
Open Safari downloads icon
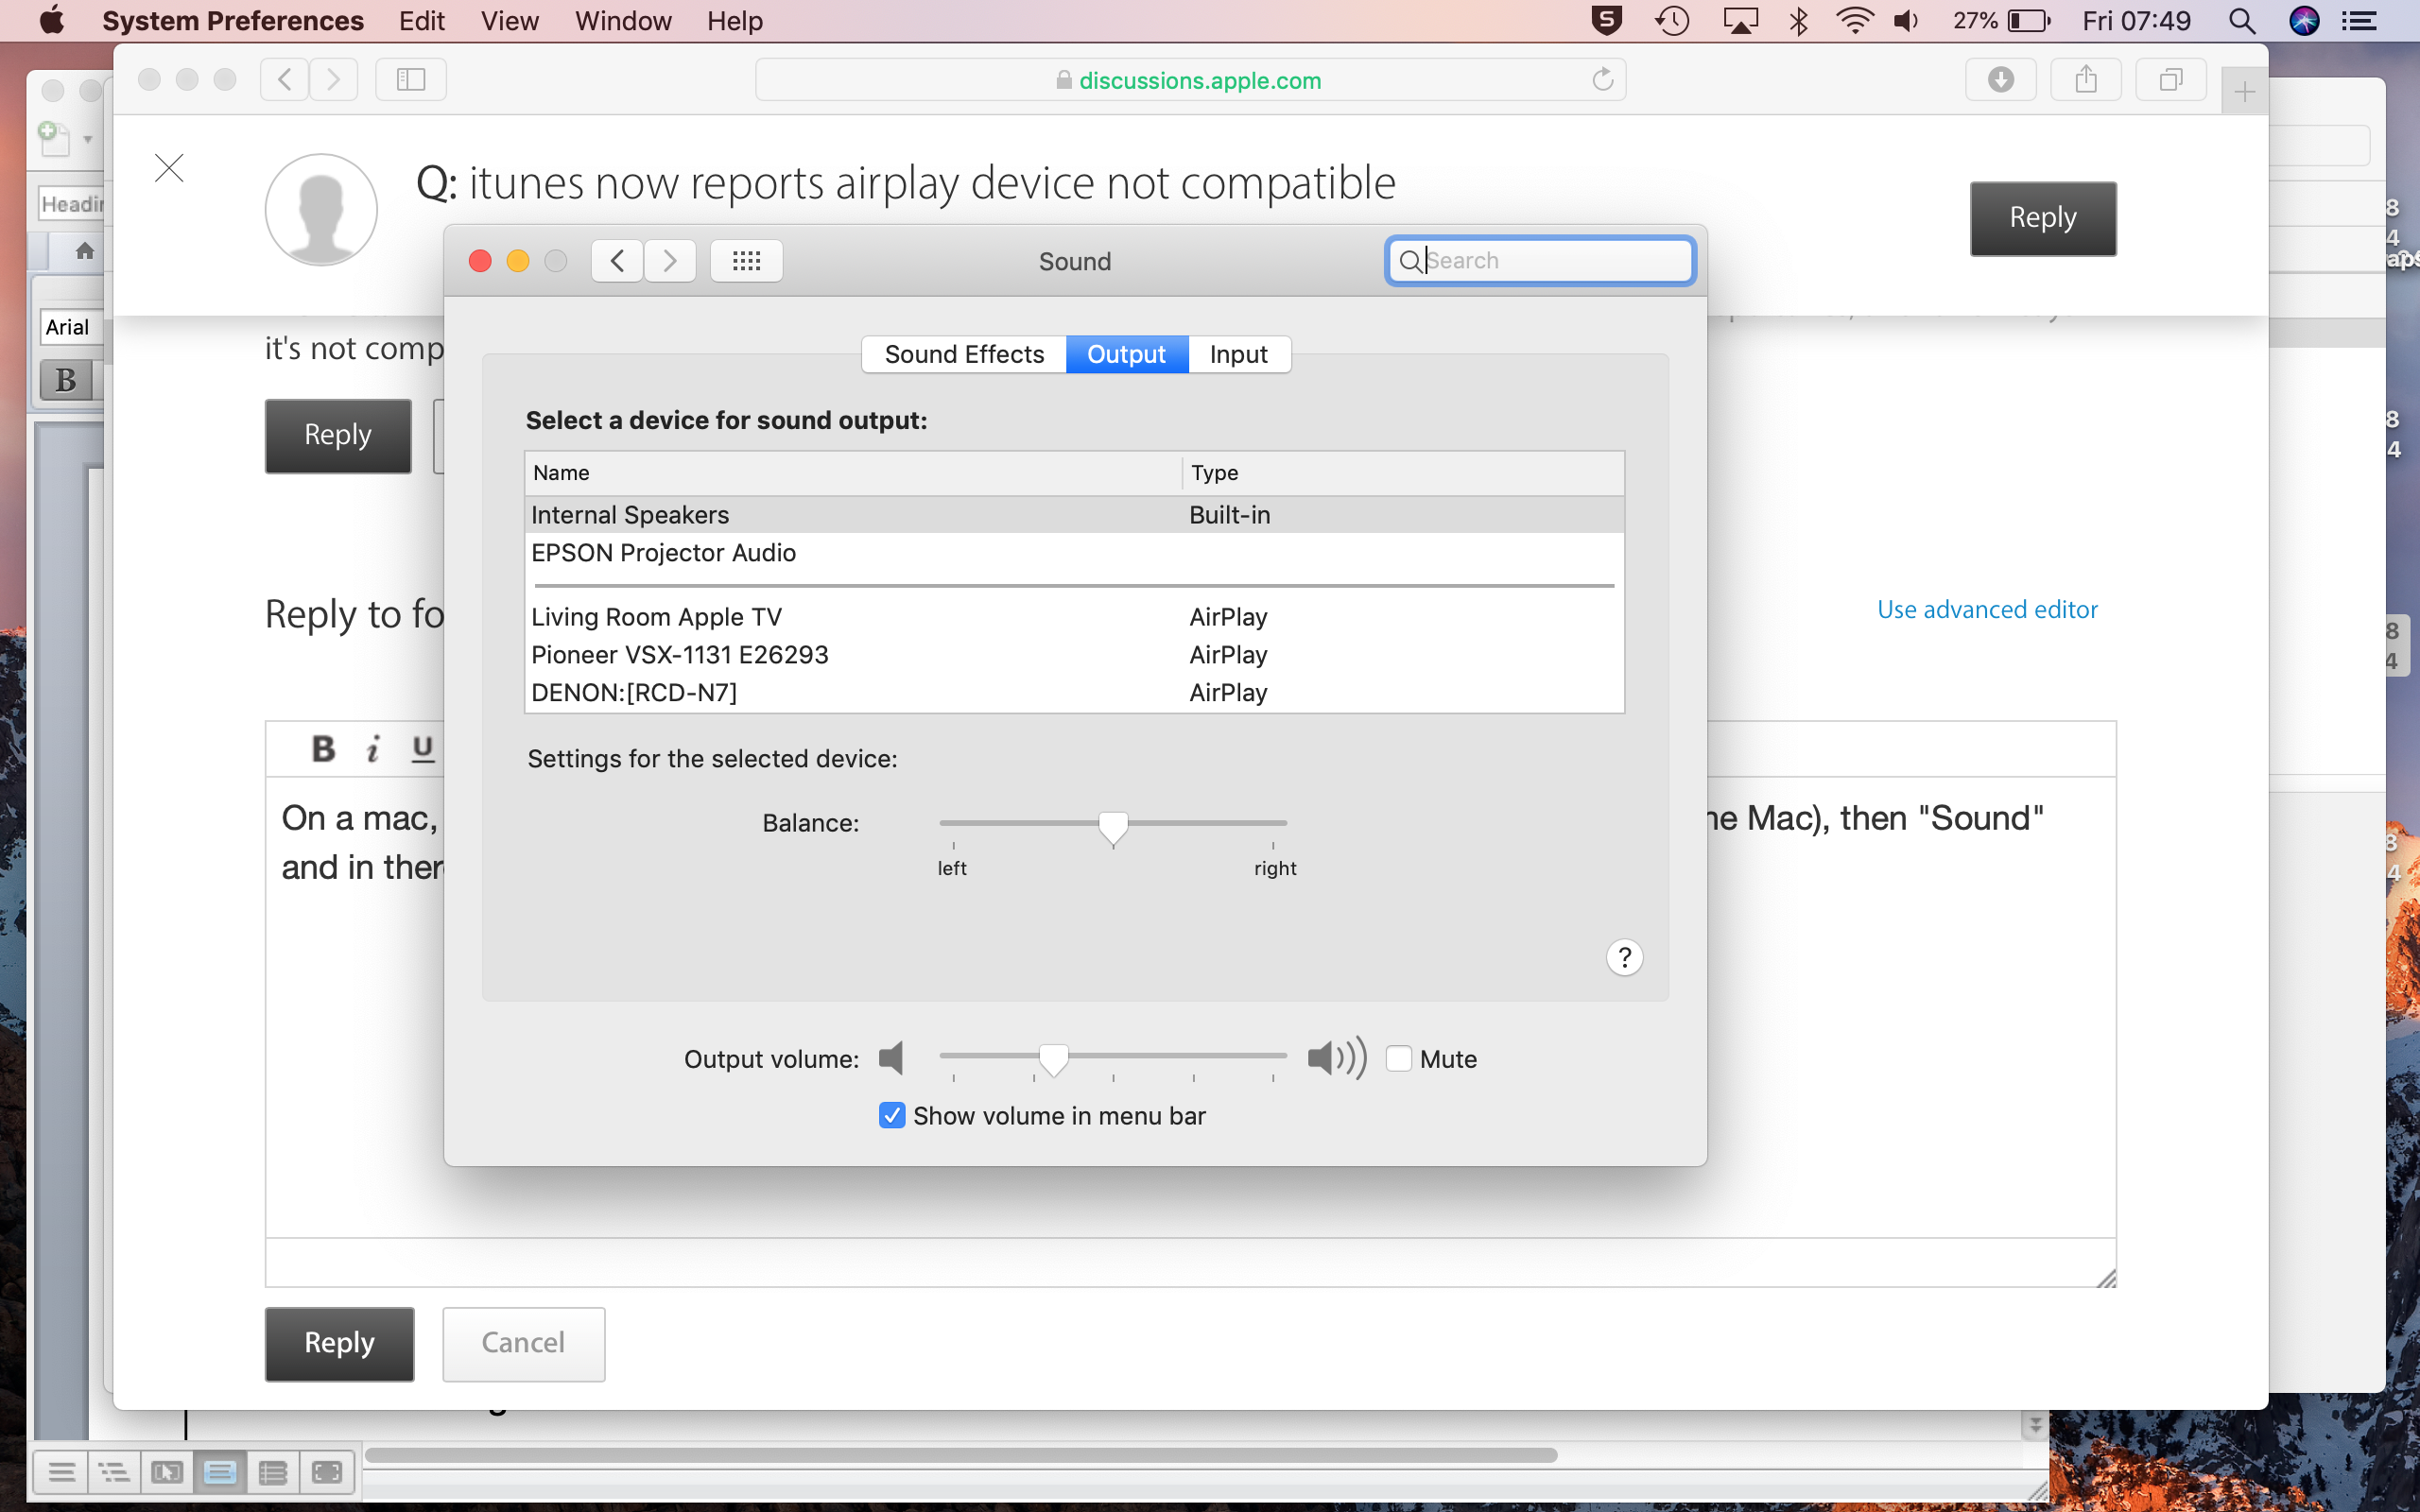[x=2000, y=79]
